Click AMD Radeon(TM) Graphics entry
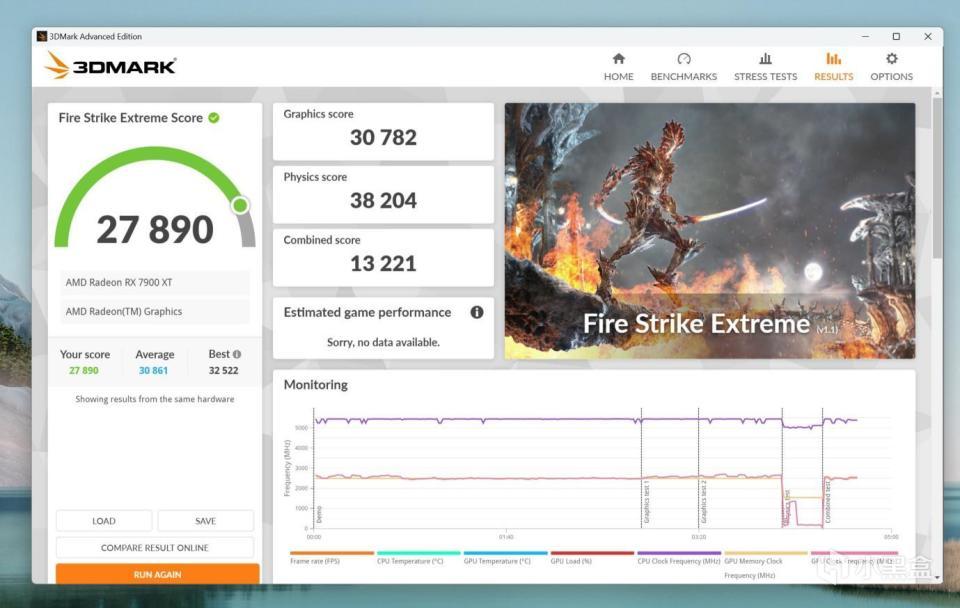Screen dimensions: 960x608 [155, 312]
